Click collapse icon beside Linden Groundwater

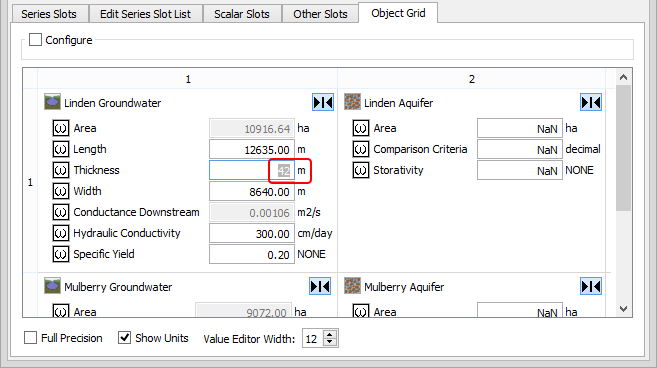coord(323,102)
